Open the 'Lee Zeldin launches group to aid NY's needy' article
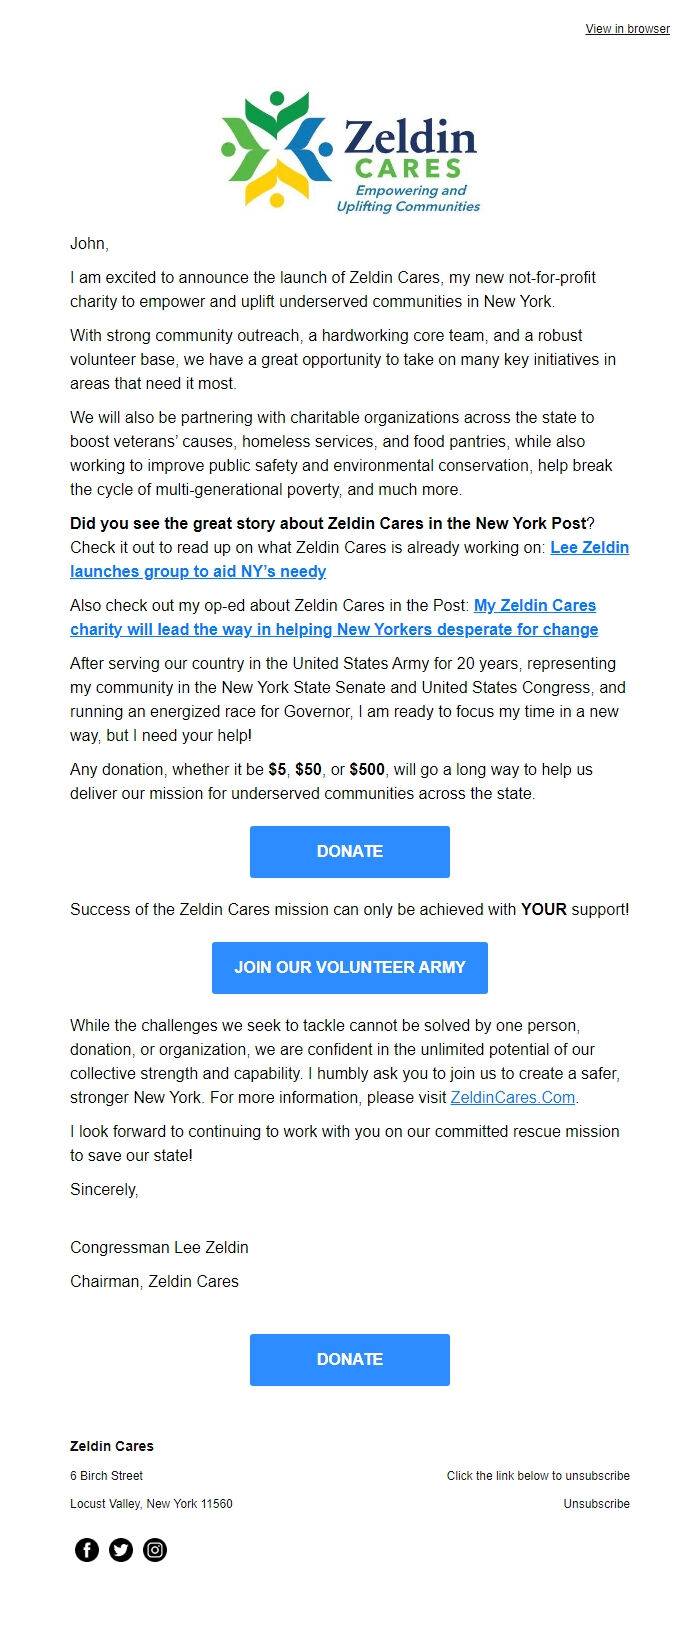 [197, 571]
